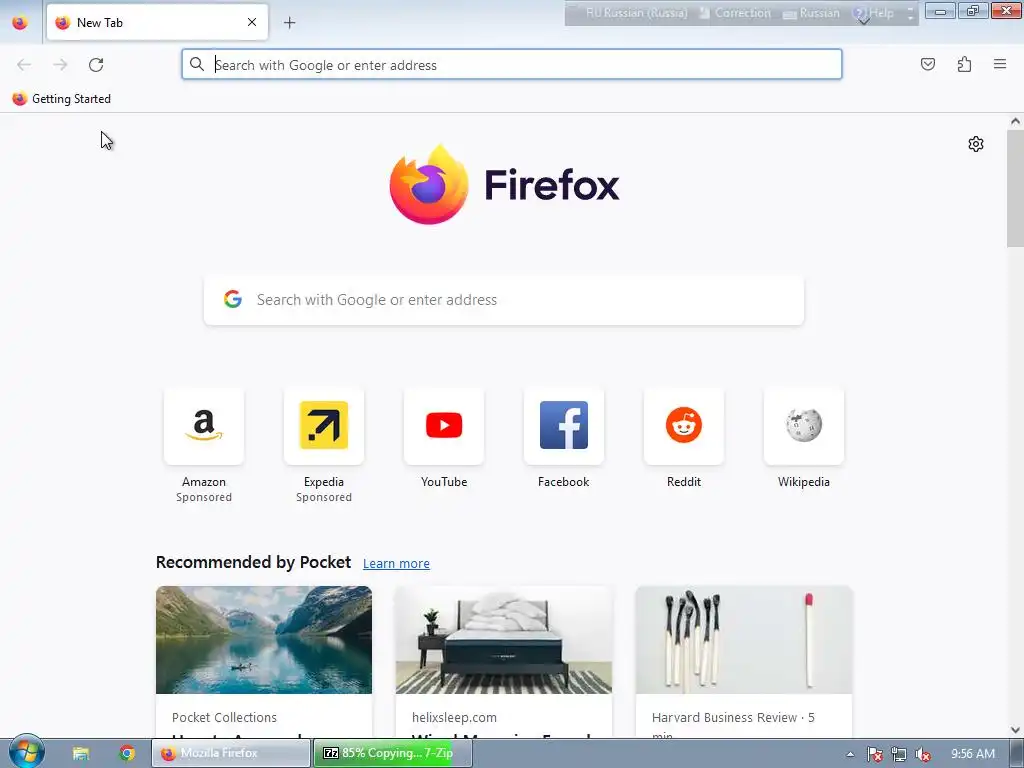Image resolution: width=1024 pixels, height=768 pixels.
Task: Click the RU Russian (Russia) language bar item
Action: [636, 13]
